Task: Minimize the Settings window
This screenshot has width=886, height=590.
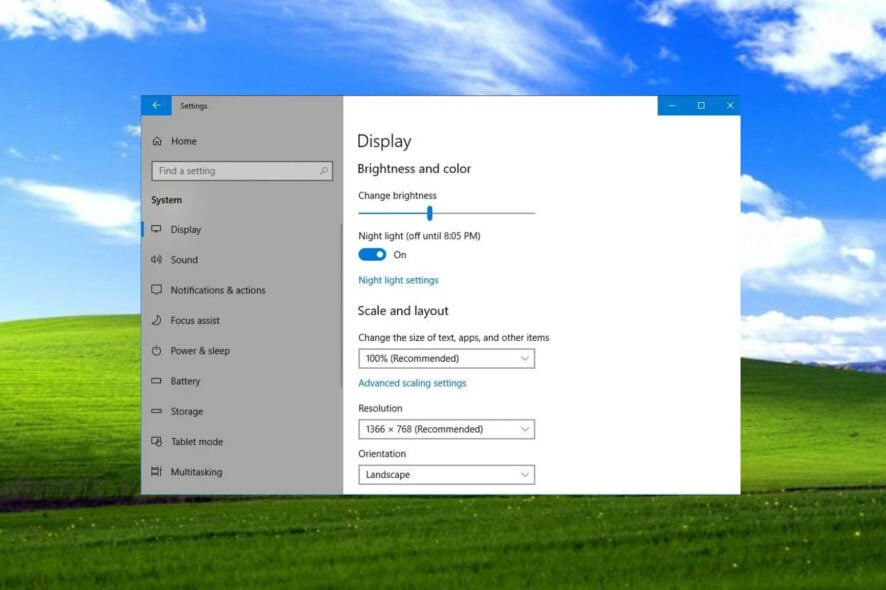Action: coord(672,106)
